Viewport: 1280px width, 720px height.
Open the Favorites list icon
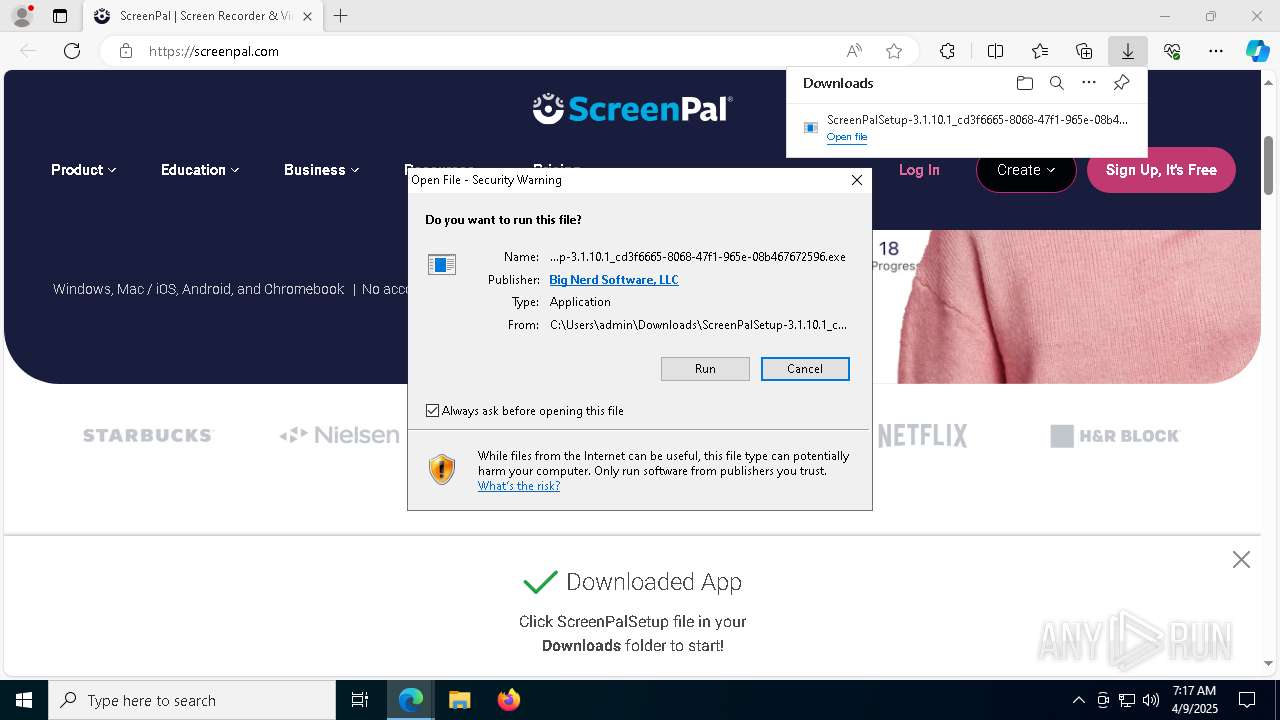point(1040,51)
